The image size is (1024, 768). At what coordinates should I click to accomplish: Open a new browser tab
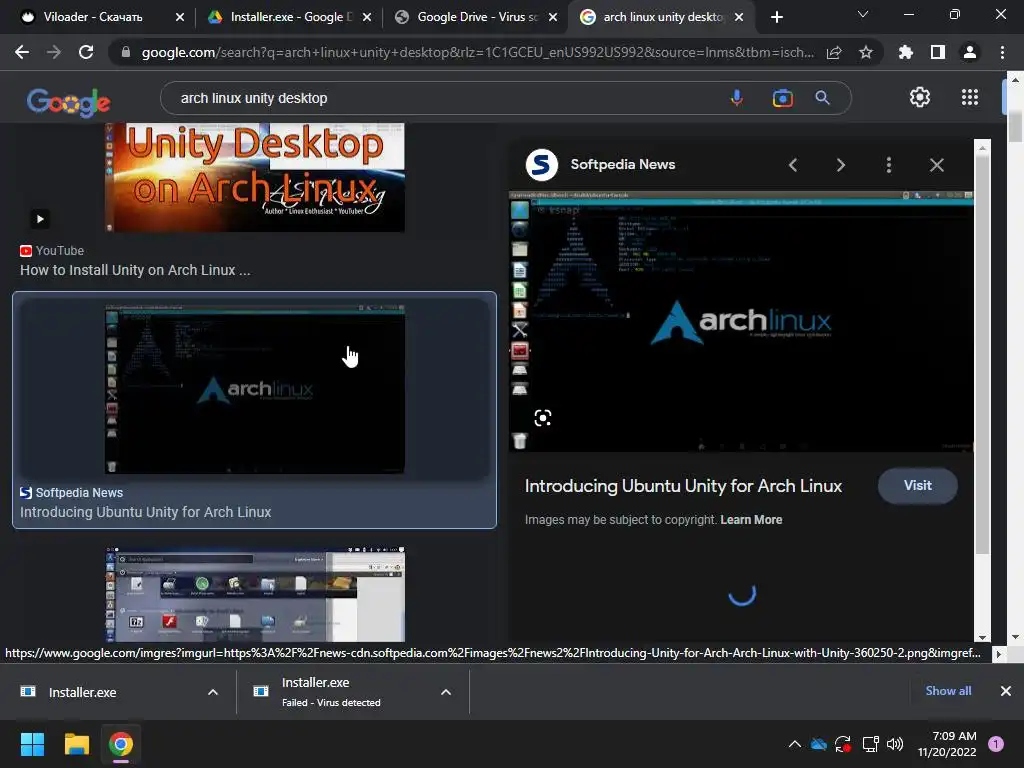(776, 17)
